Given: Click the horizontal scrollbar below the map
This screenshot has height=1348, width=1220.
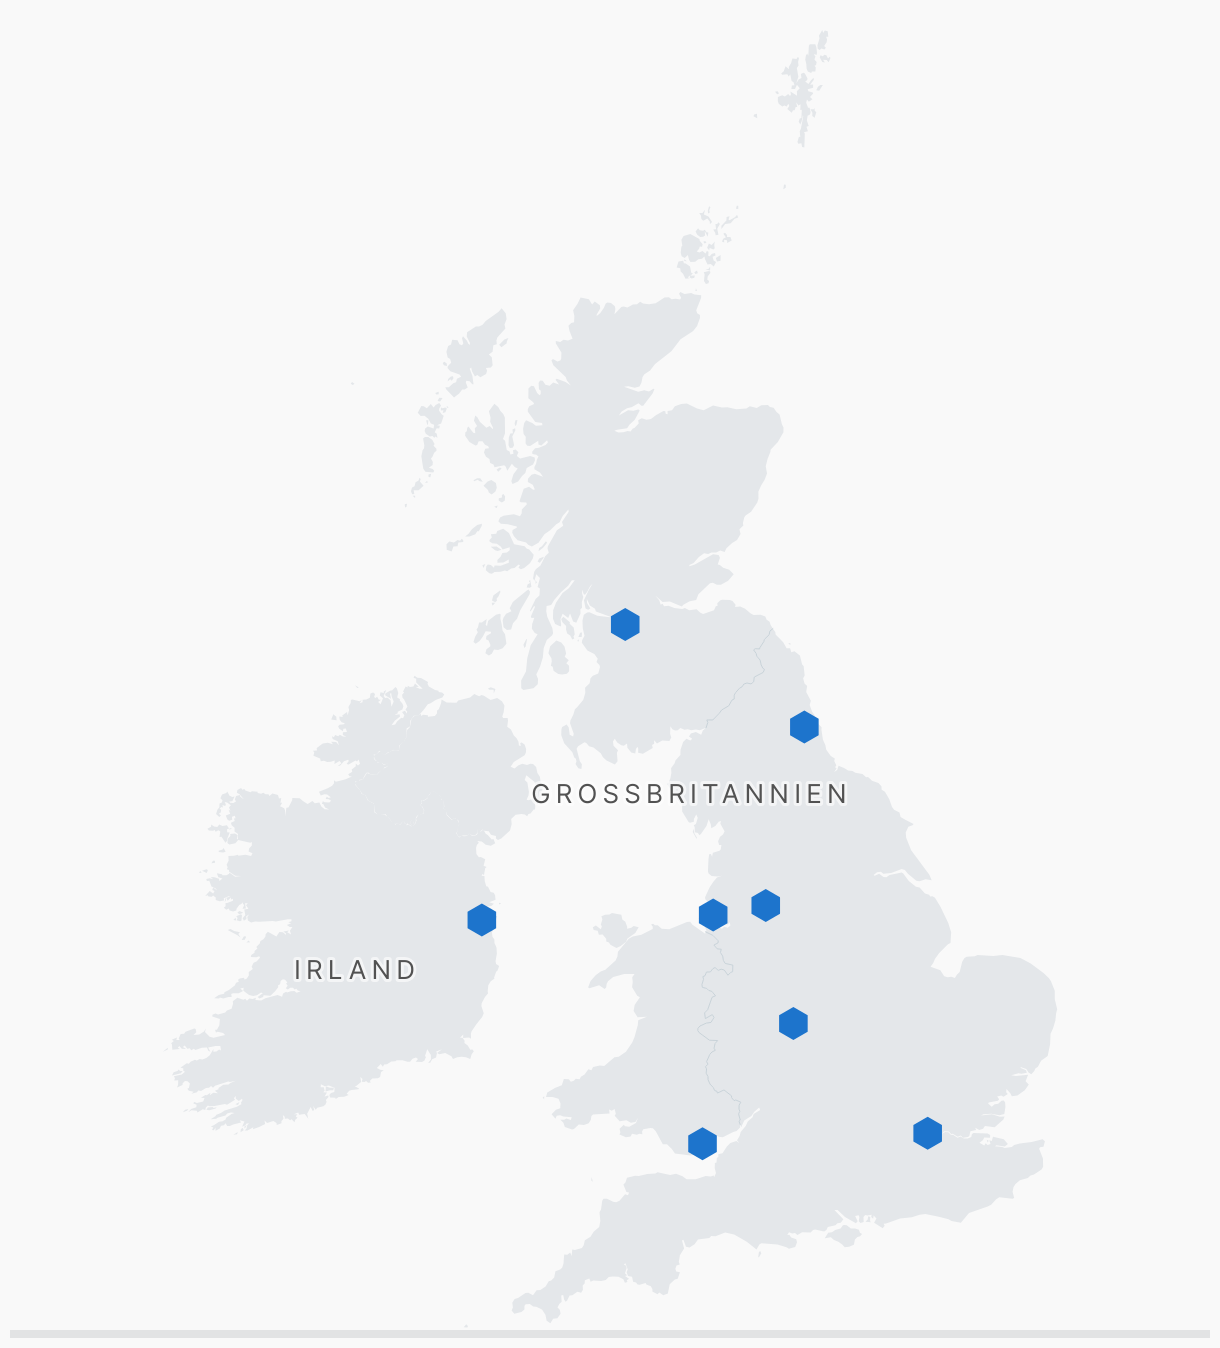Looking at the screenshot, I should 610,1333.
